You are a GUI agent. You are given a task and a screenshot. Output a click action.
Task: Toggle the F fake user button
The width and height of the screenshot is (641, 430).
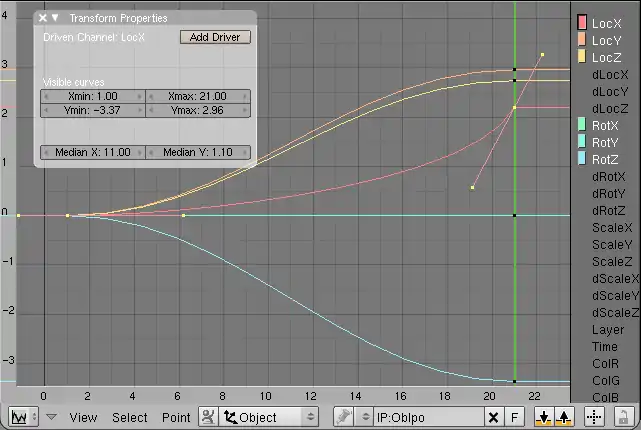514,417
